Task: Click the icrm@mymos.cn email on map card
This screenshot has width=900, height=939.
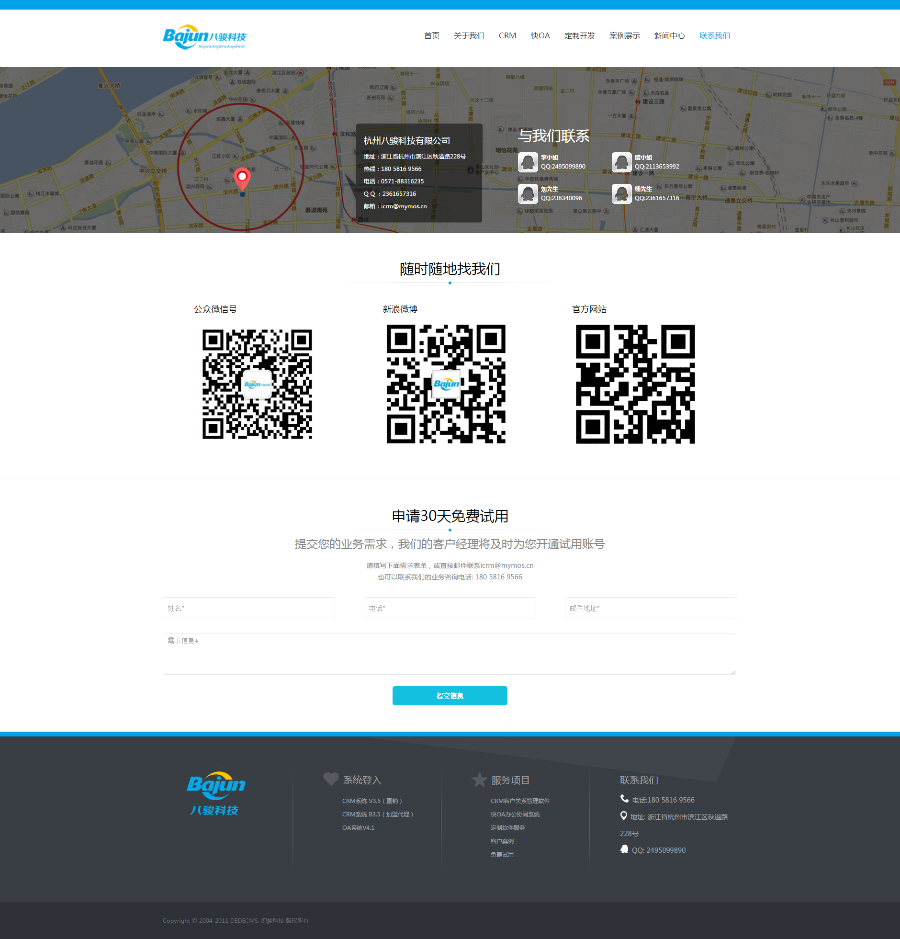Action: click(x=404, y=207)
